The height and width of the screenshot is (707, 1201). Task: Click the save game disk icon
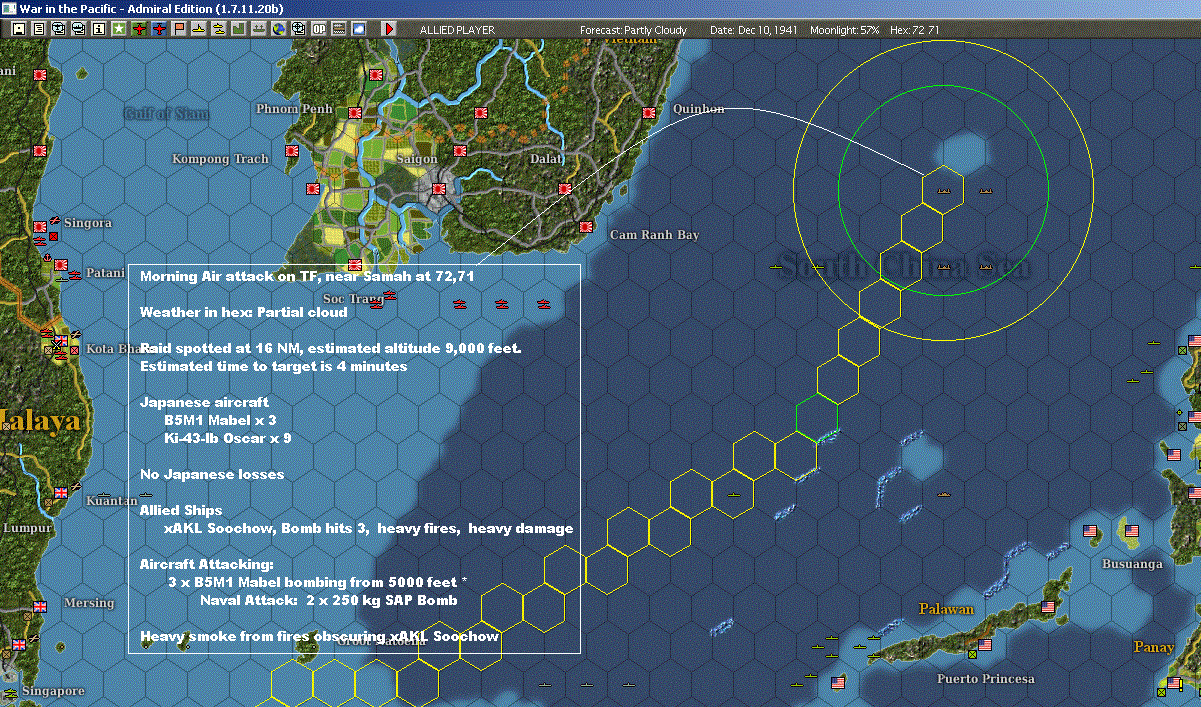[19, 29]
